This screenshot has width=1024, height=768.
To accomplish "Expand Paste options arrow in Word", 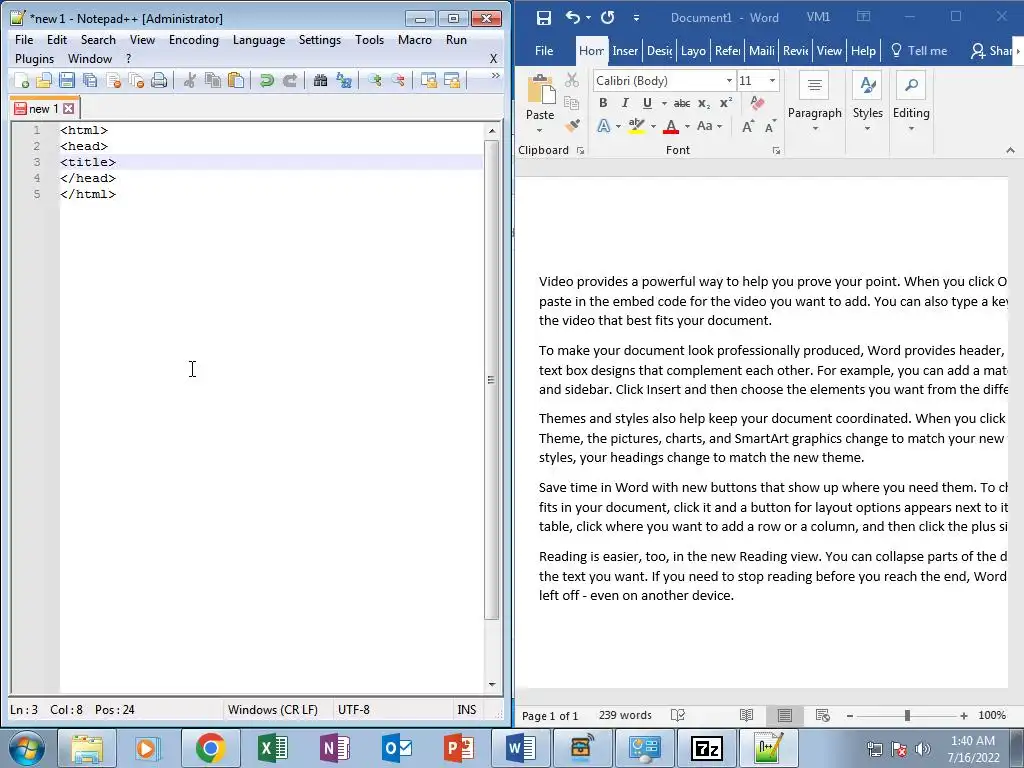I will (x=539, y=130).
